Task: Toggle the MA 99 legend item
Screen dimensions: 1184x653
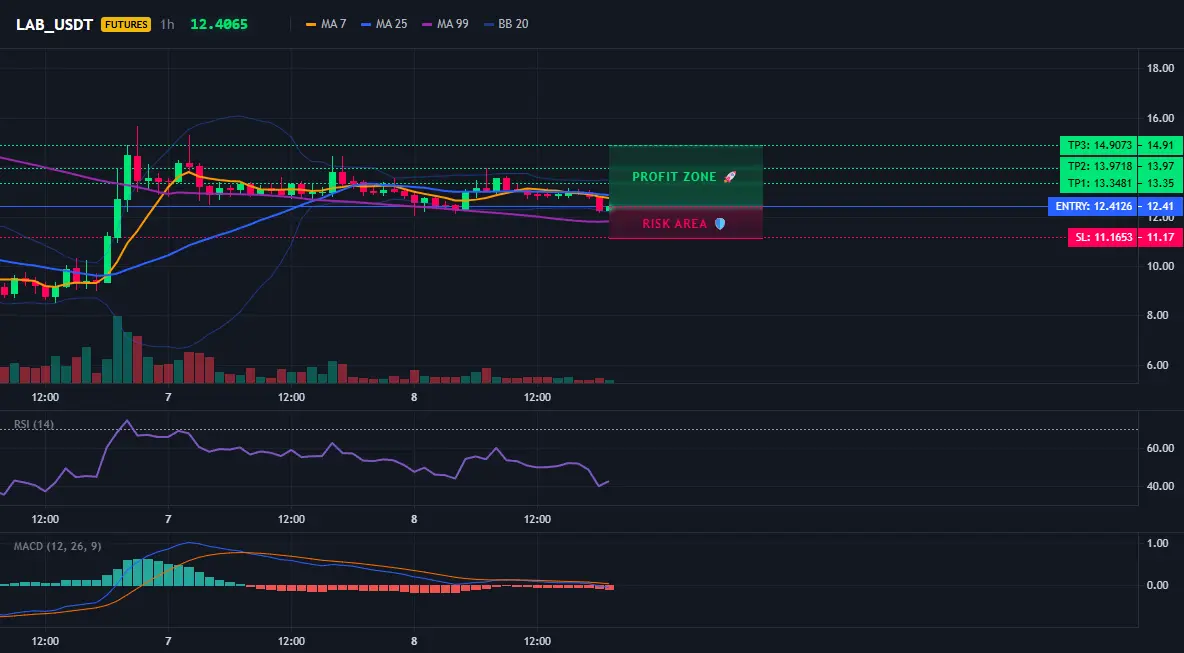Action: click(445, 24)
